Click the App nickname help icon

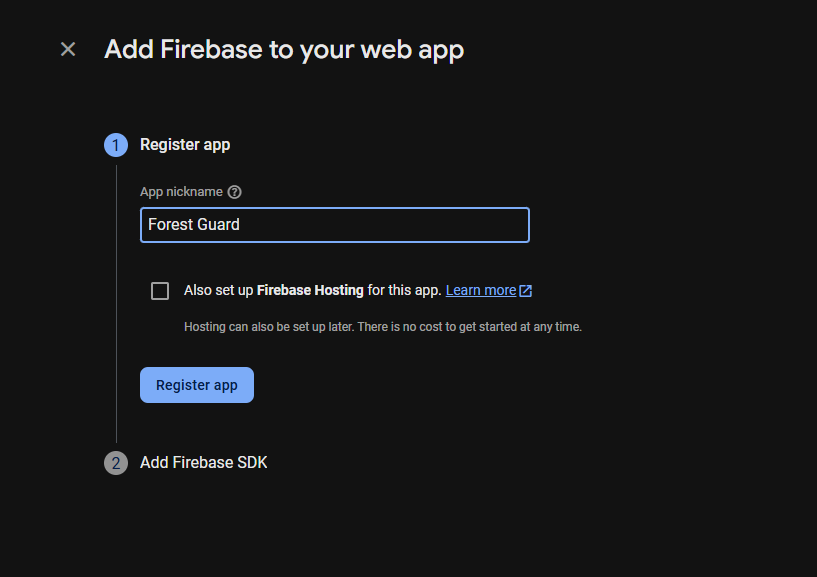point(235,192)
